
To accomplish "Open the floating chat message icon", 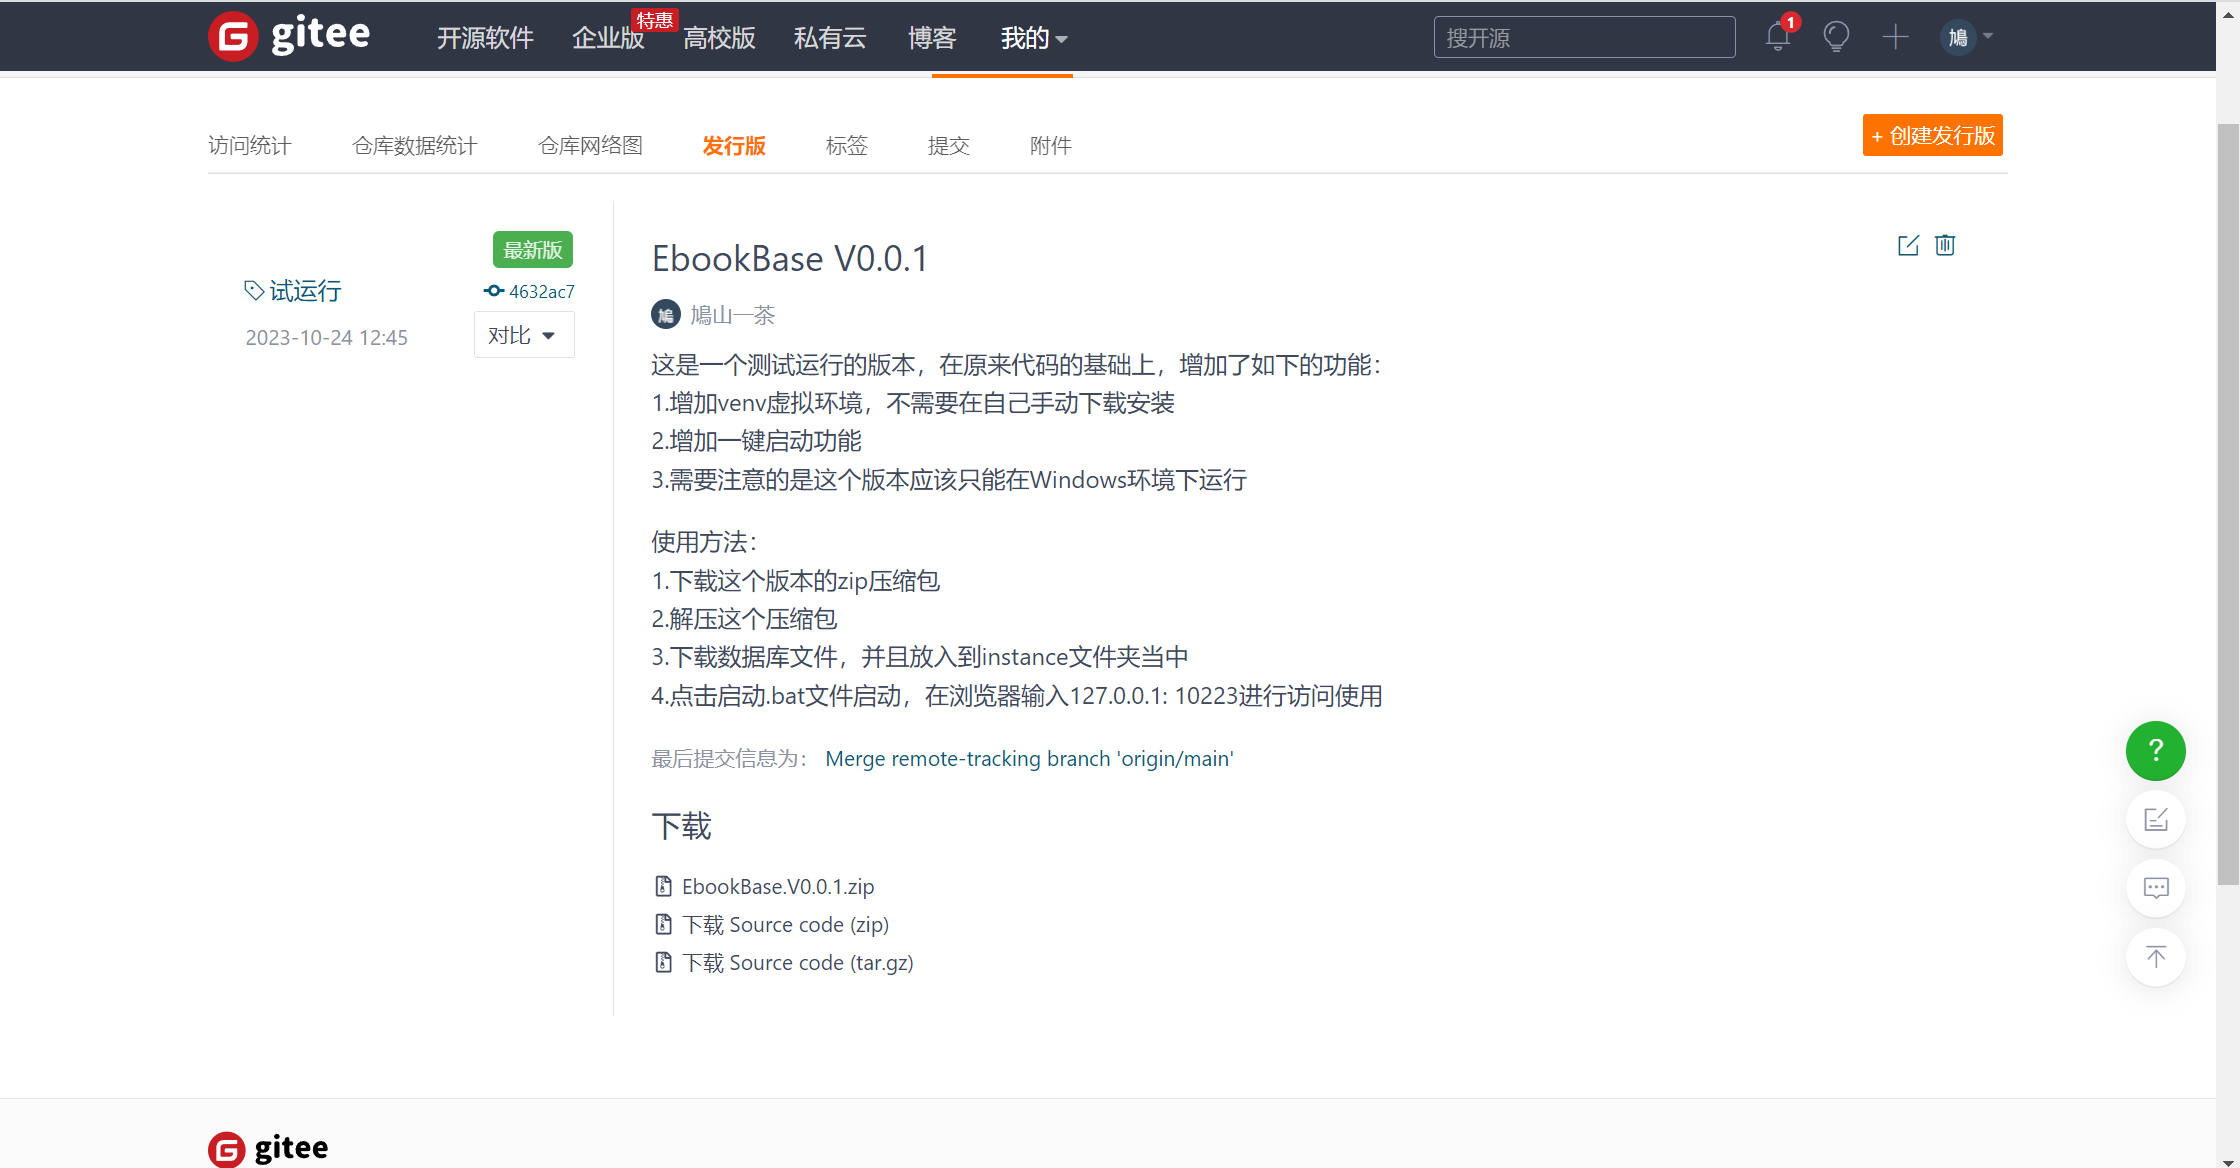I will [x=2155, y=888].
